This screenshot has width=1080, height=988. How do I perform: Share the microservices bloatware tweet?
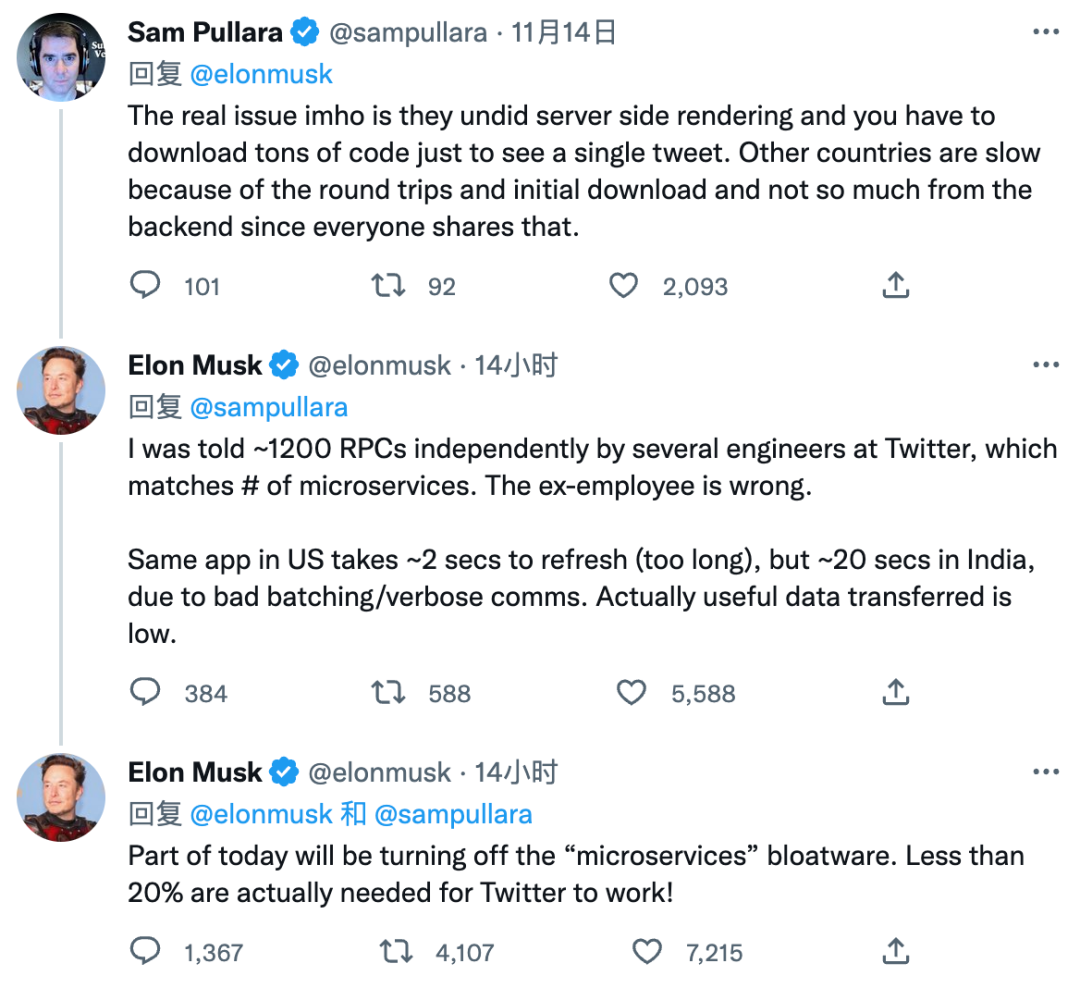(x=896, y=950)
